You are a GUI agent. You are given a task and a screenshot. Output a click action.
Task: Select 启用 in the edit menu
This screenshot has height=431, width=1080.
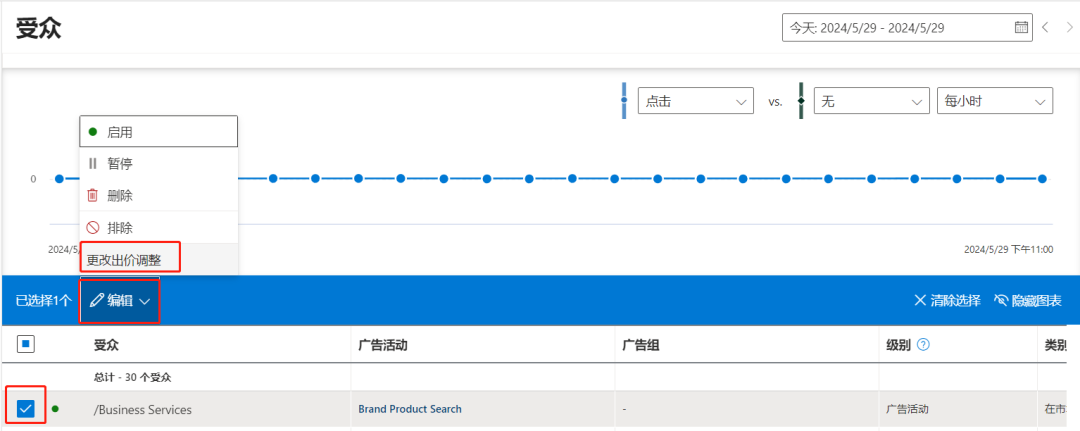158,132
